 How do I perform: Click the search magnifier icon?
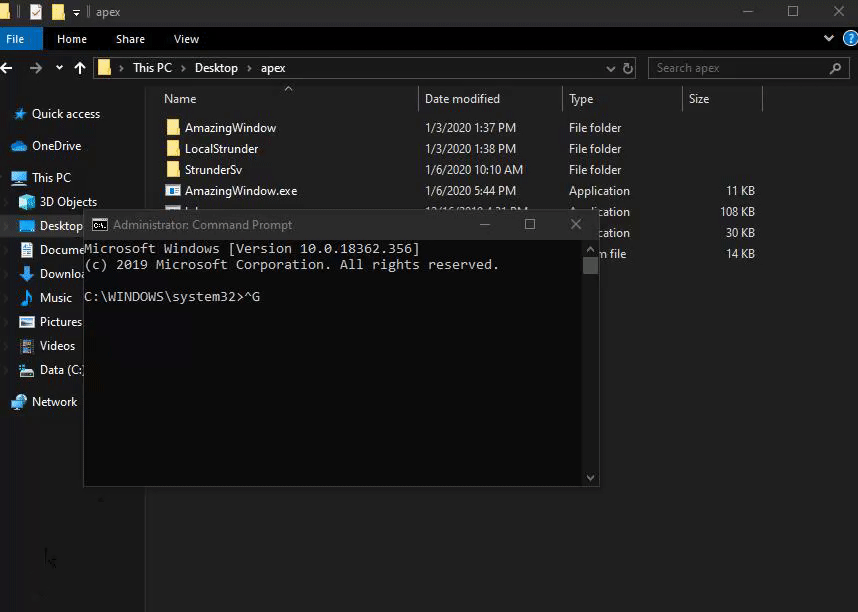(x=835, y=68)
